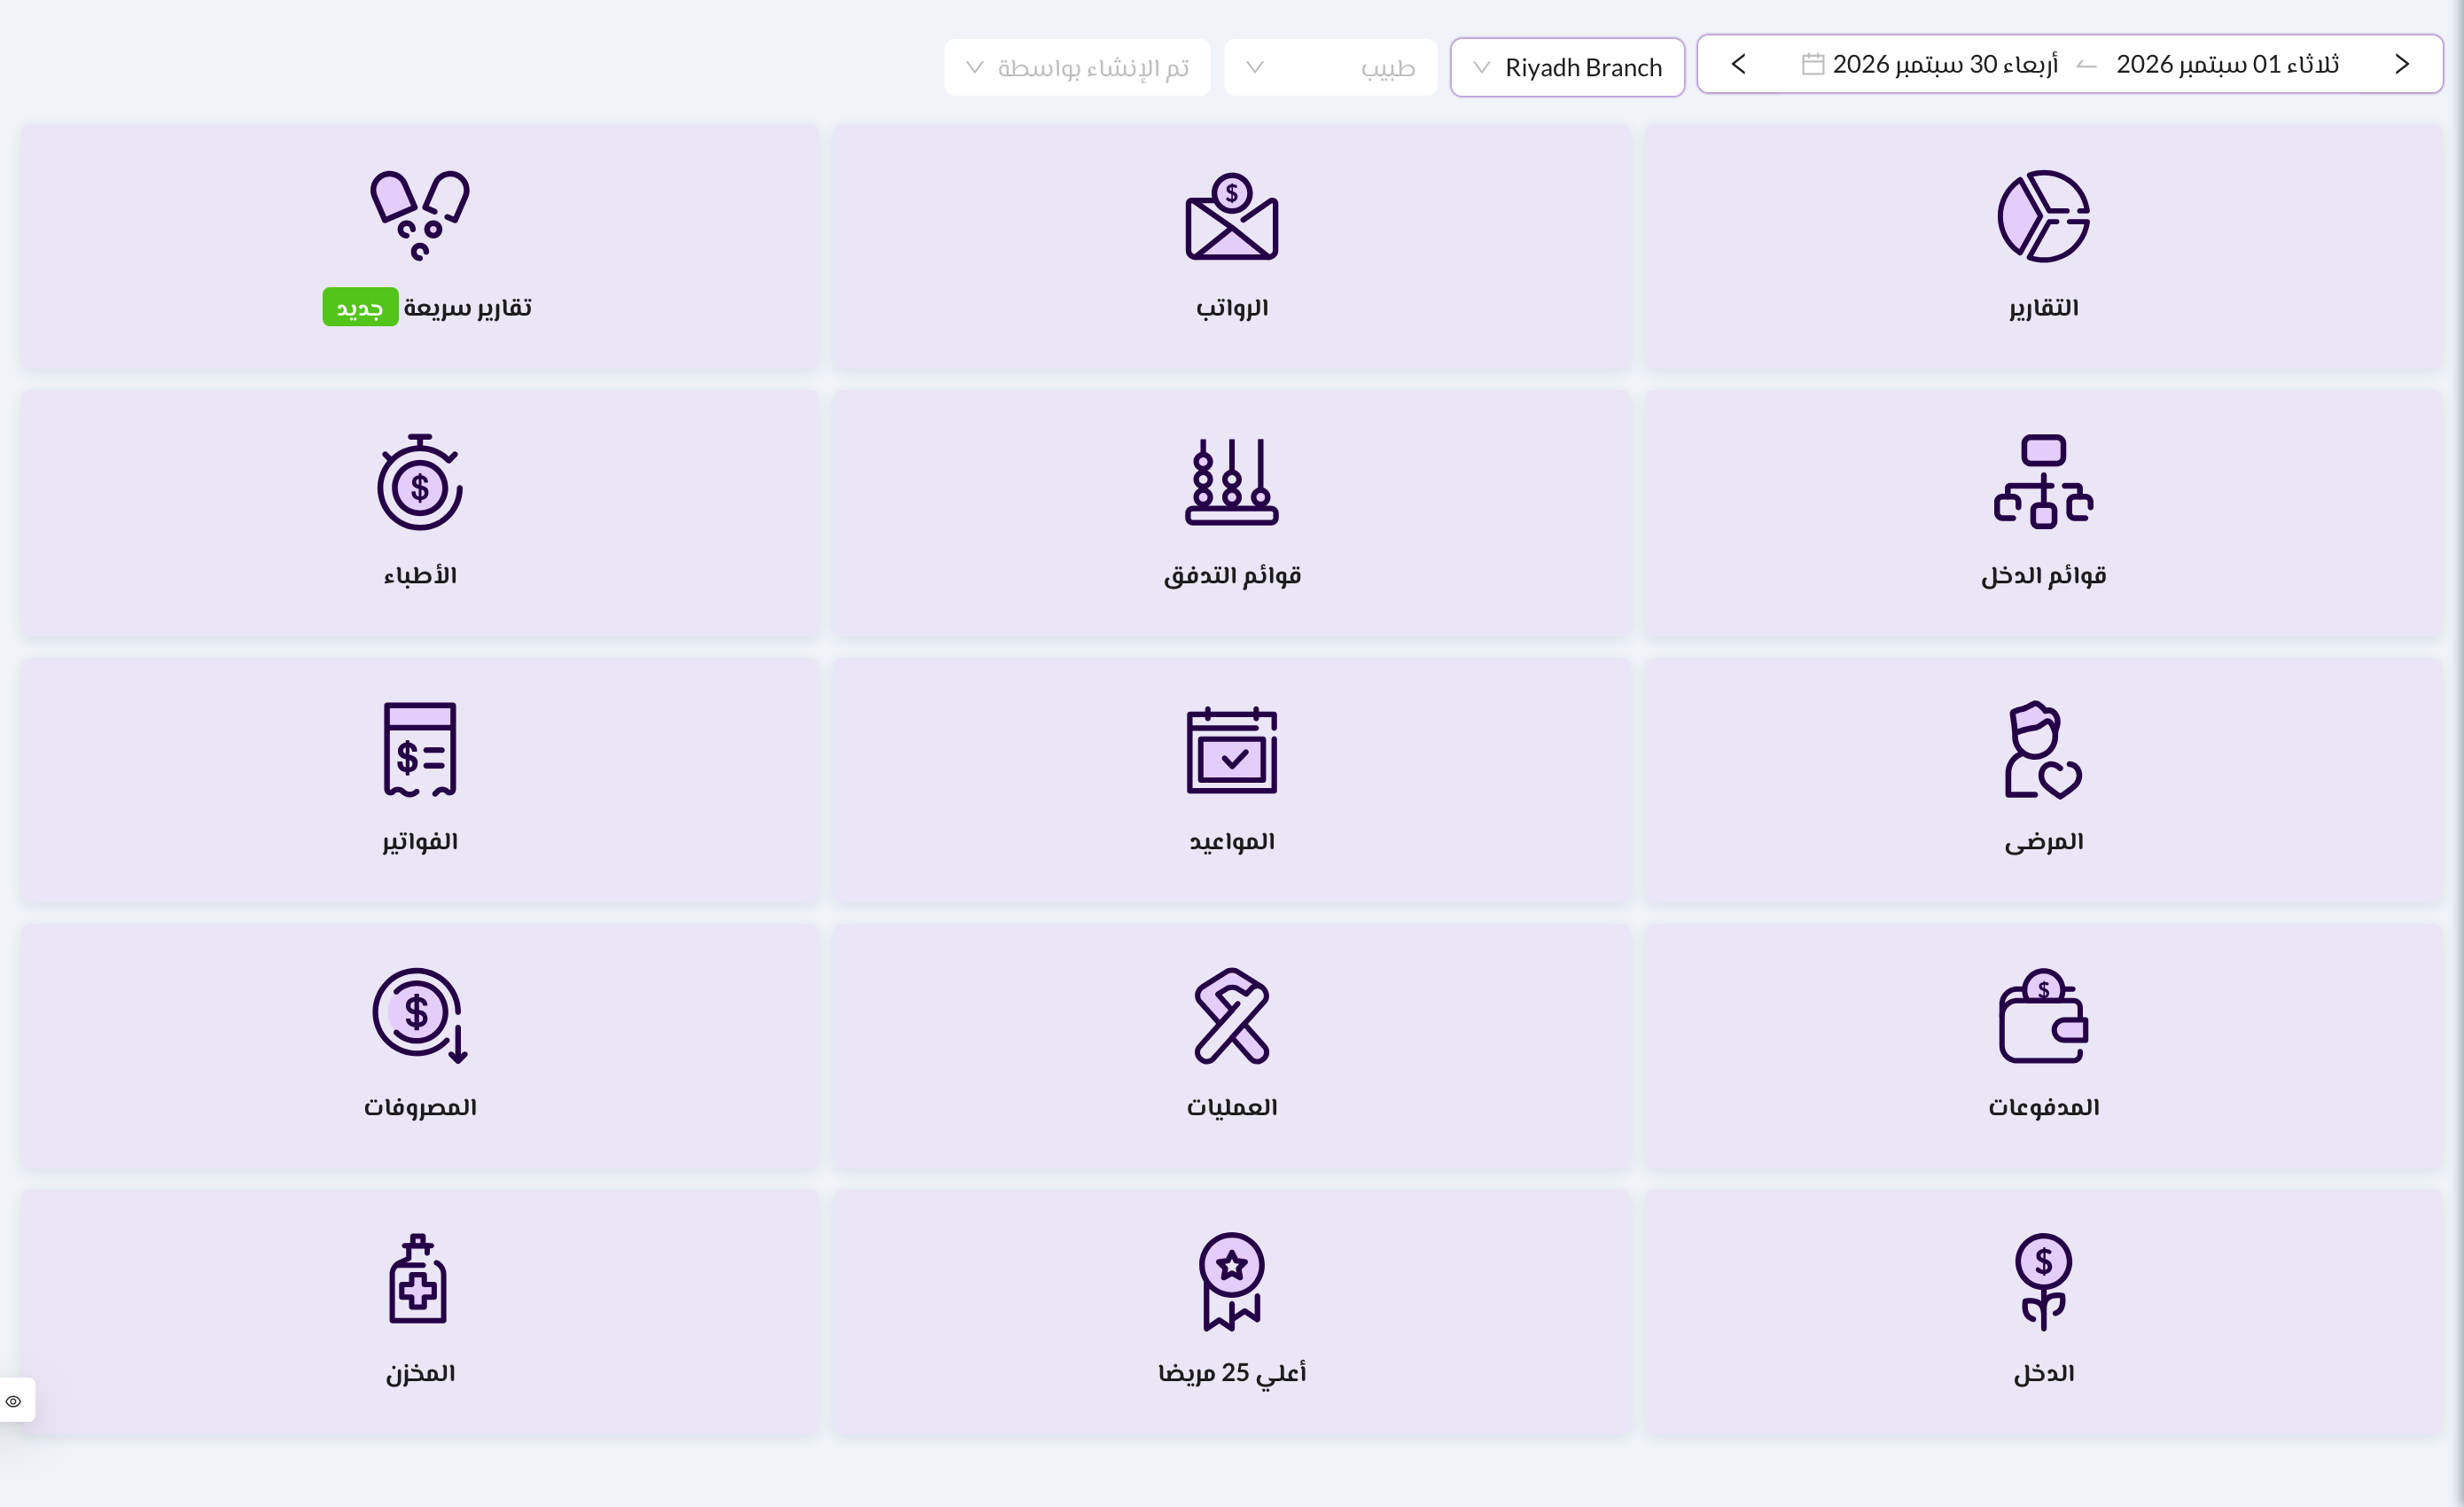Open the قوائم التدفق abacus icon
This screenshot has width=2464, height=1507.
[x=1231, y=482]
